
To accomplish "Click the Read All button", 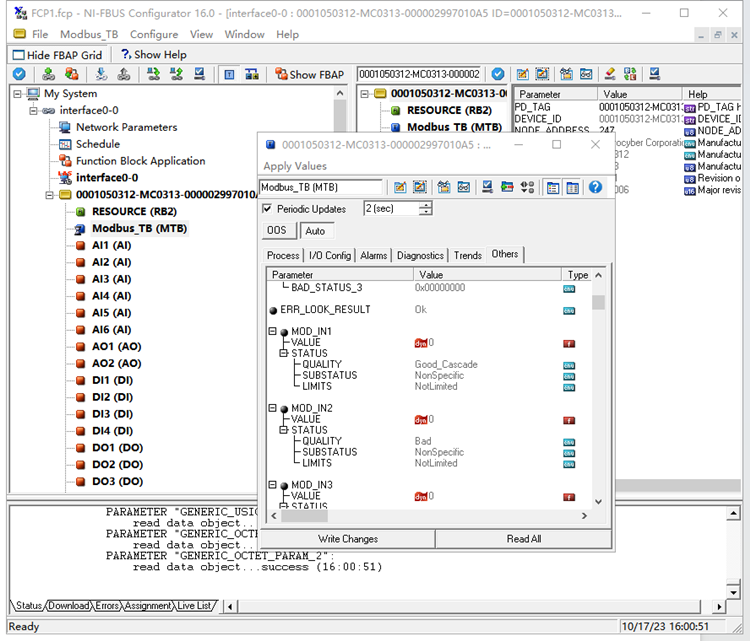I will [524, 539].
